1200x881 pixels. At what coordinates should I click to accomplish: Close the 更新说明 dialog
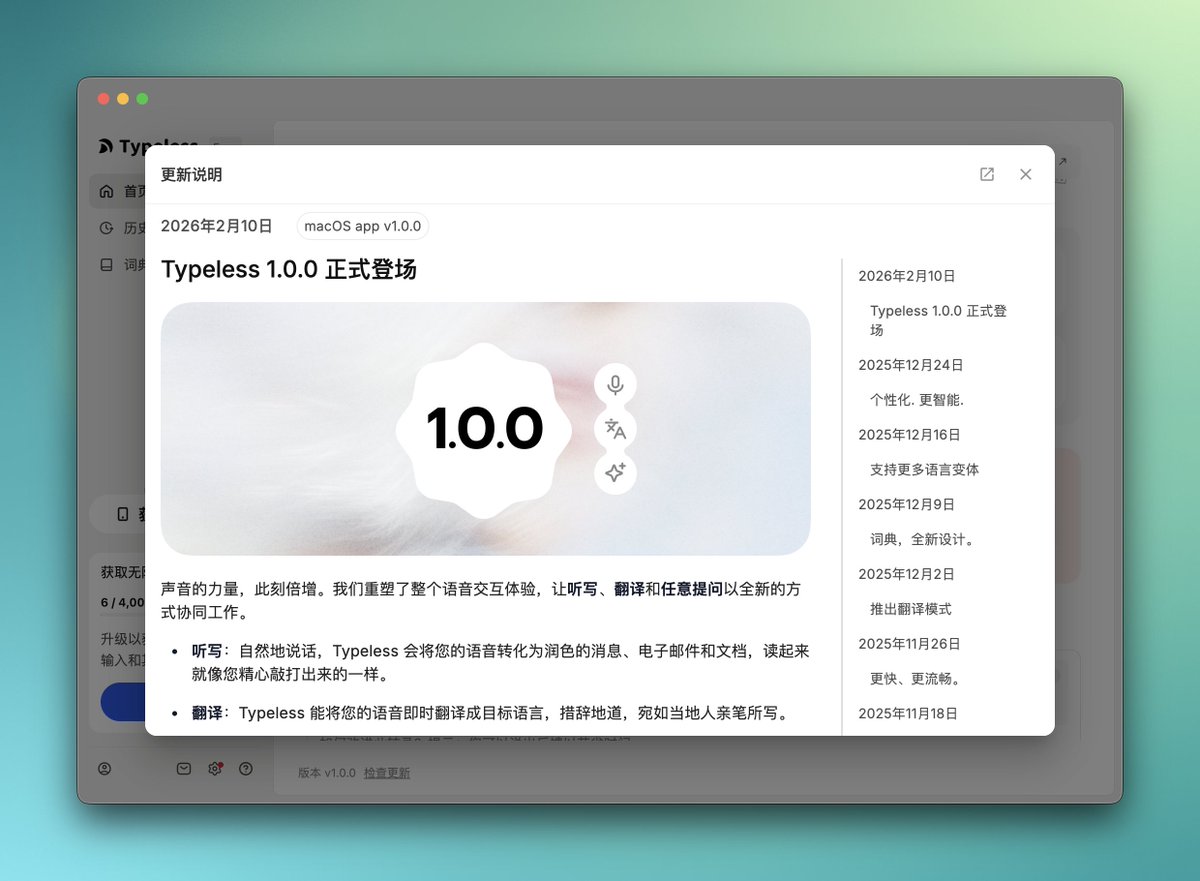[1025, 174]
